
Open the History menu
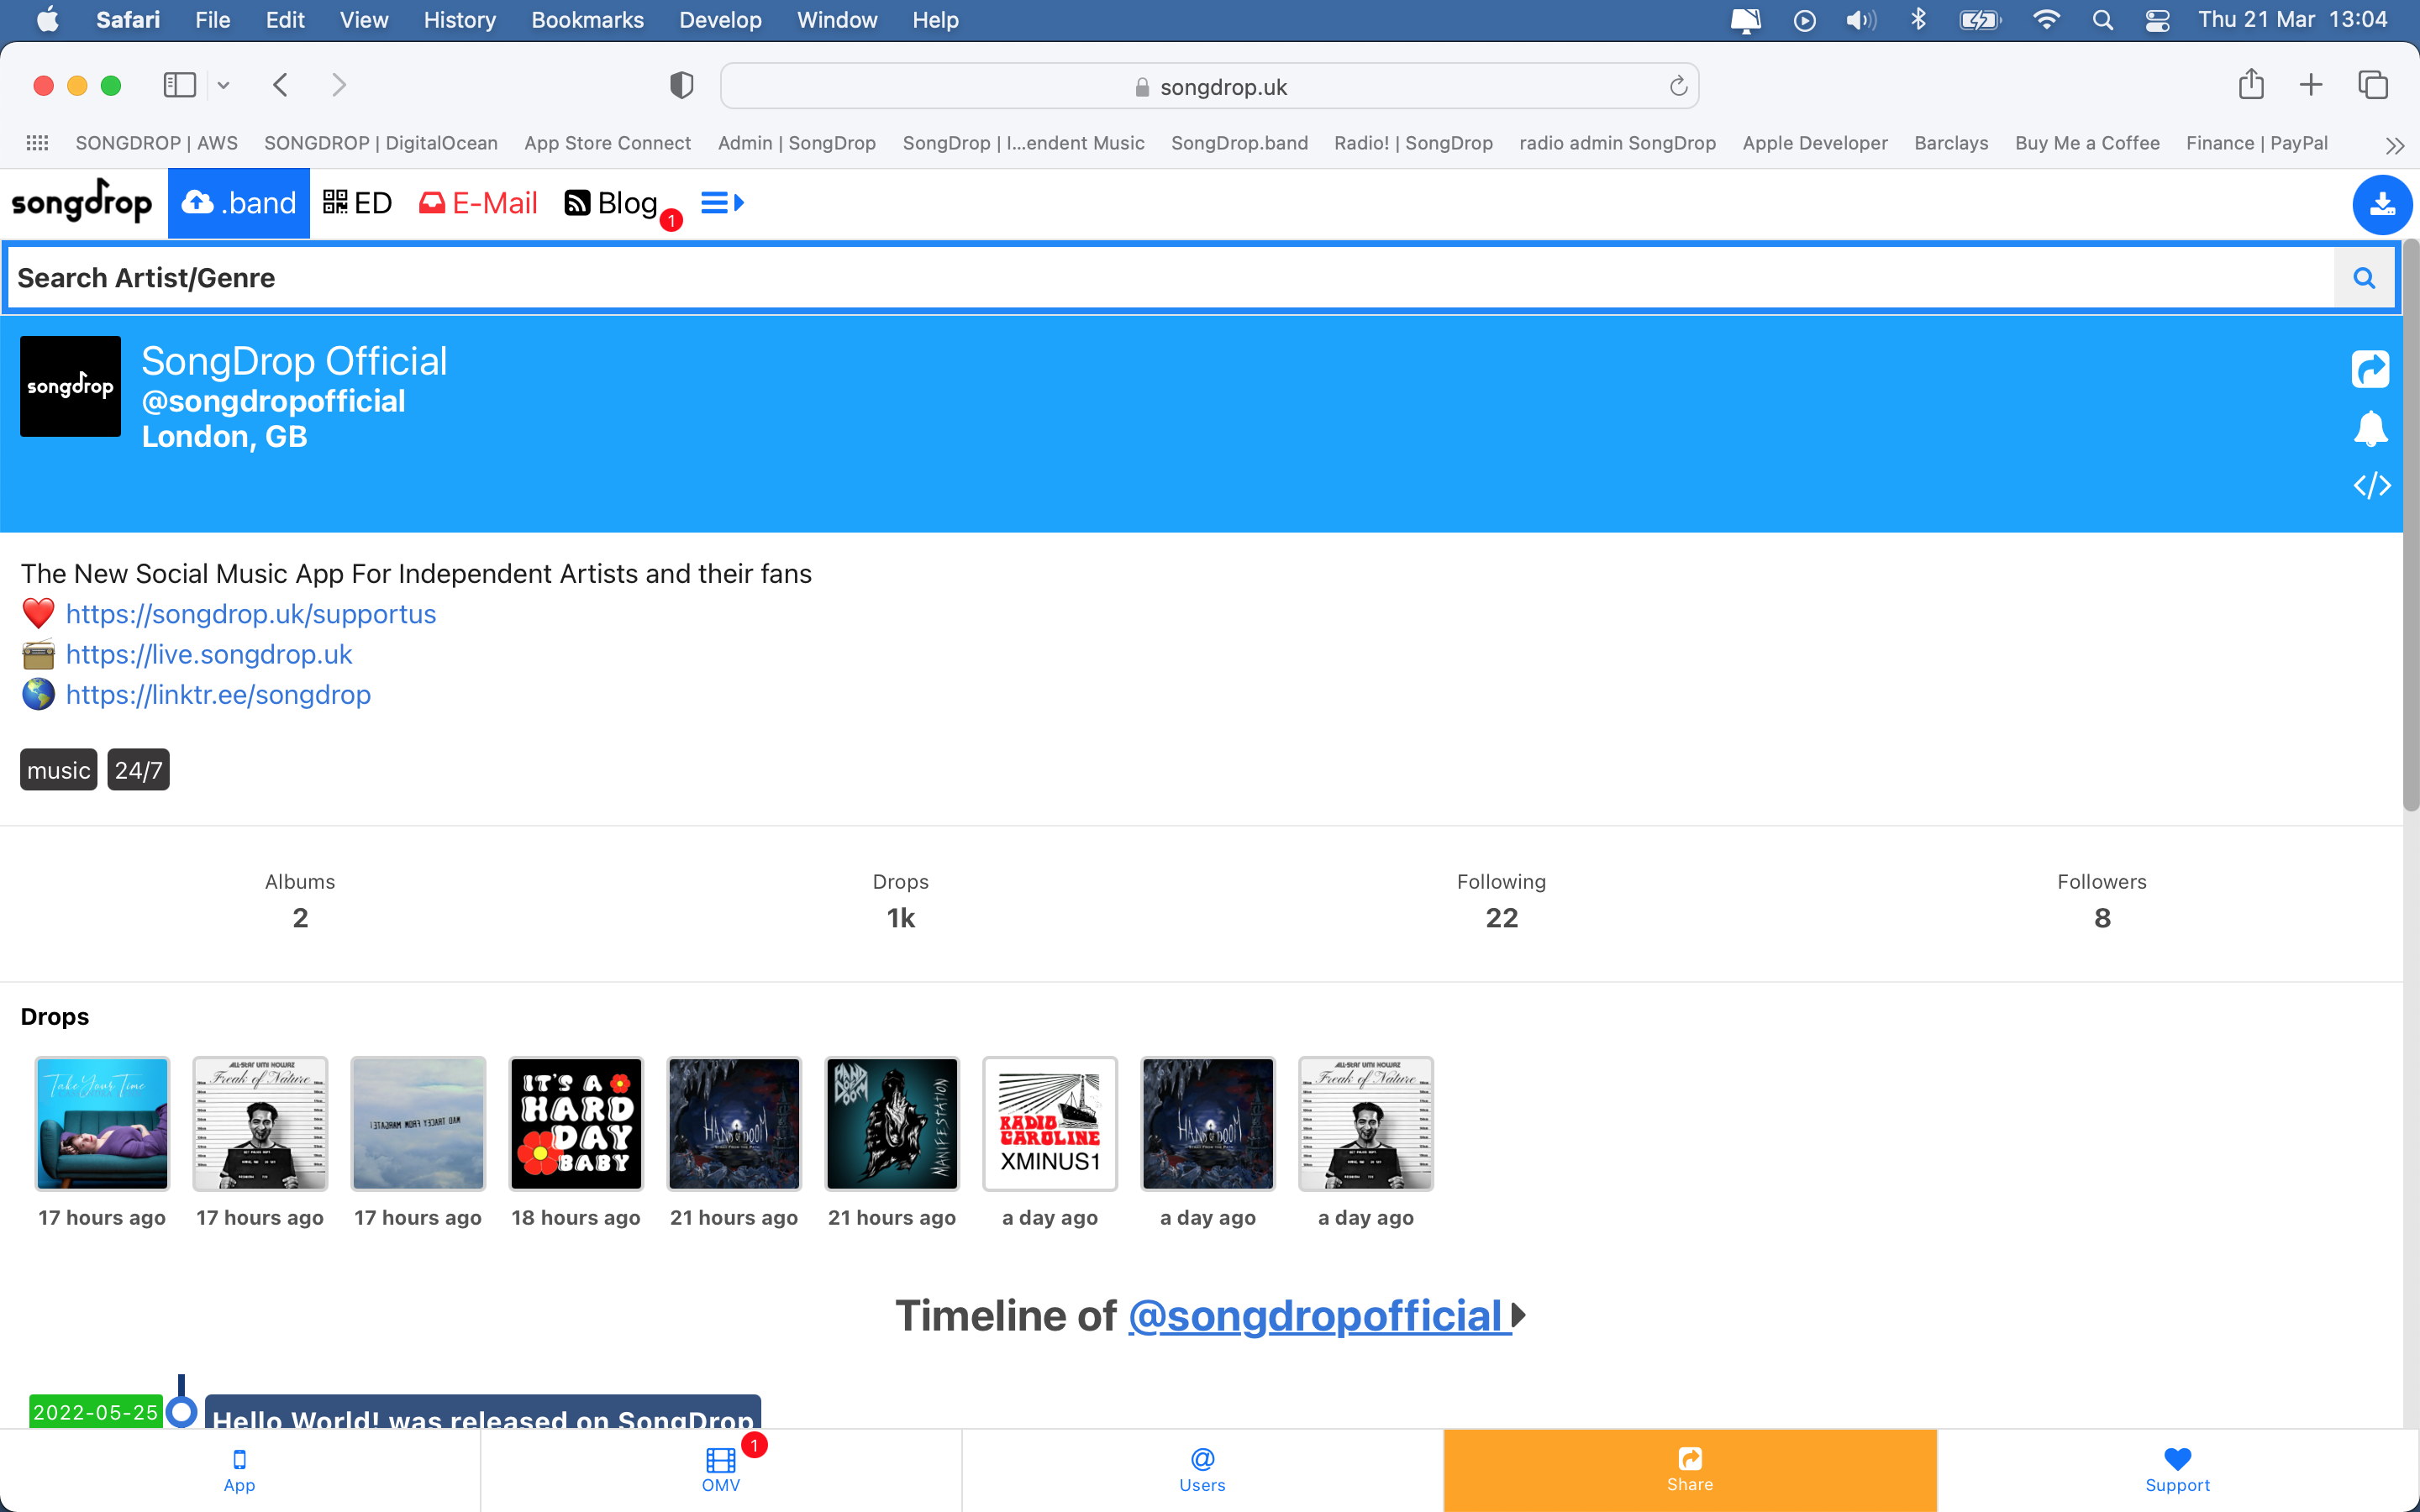(459, 20)
